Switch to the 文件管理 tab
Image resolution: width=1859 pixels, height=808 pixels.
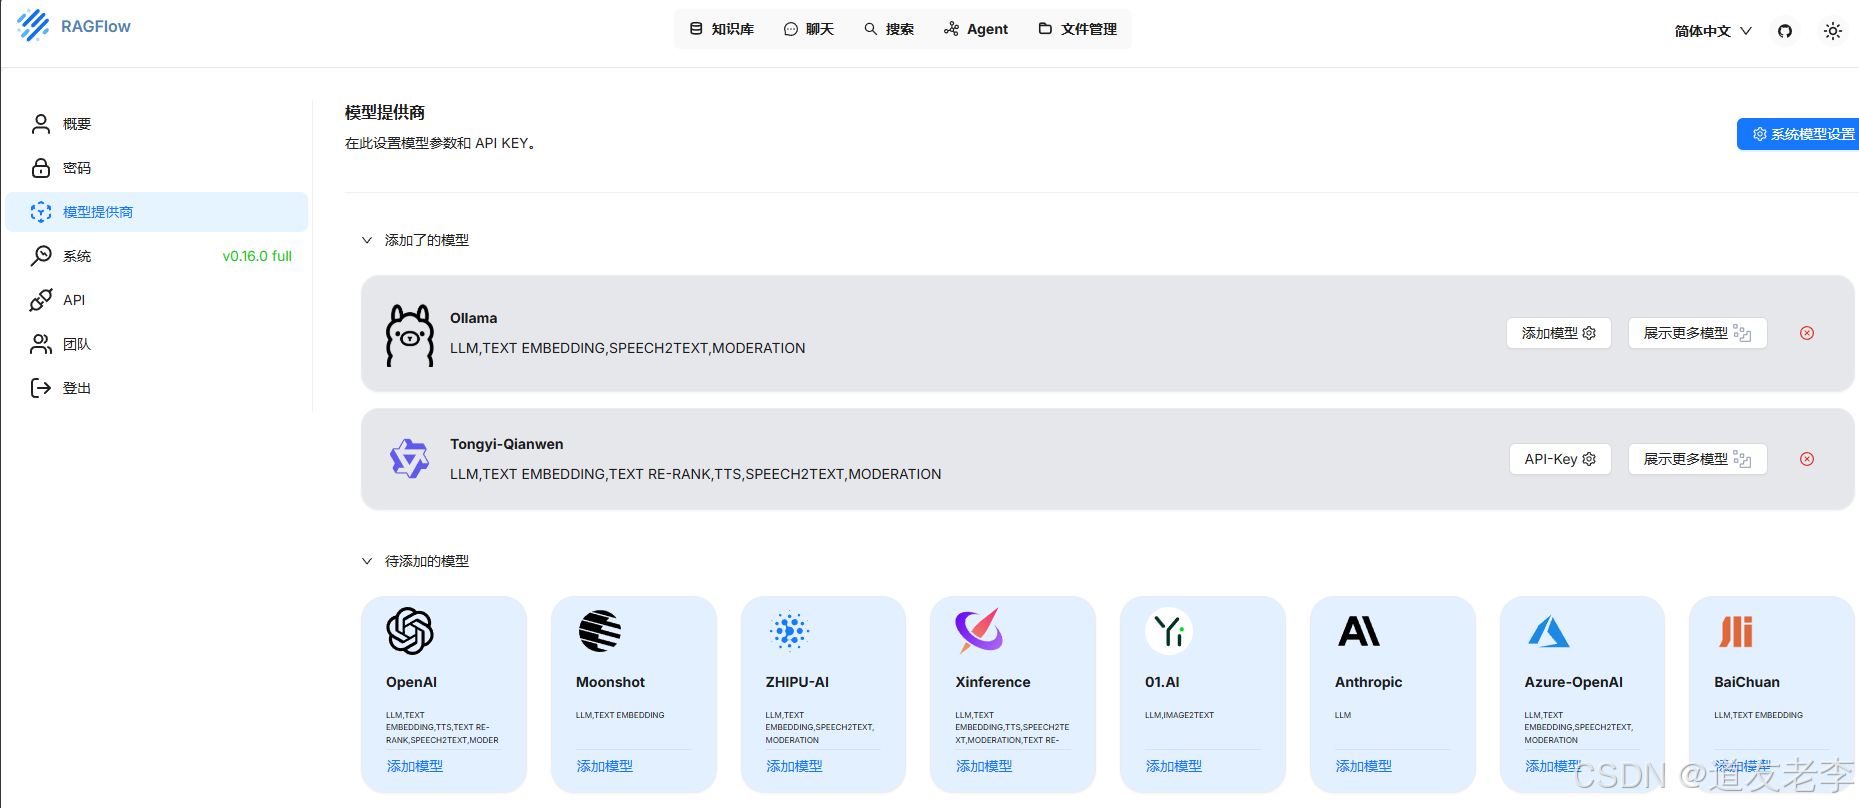[x=1078, y=29]
